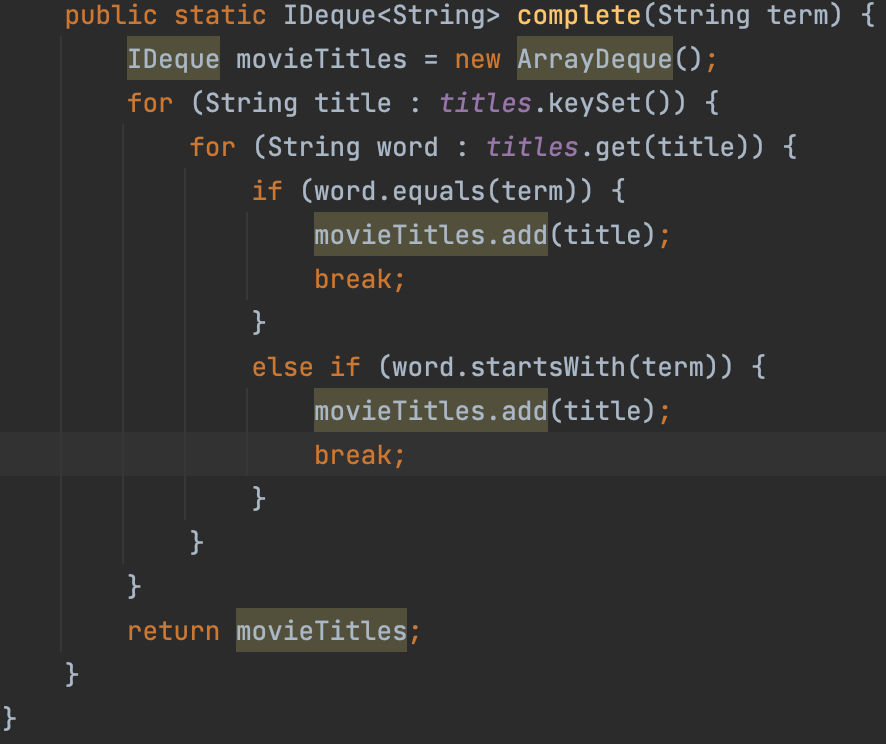Image resolution: width=886 pixels, height=744 pixels.
Task: Click movieTitles.add under the equals check
Action: click(x=430, y=235)
